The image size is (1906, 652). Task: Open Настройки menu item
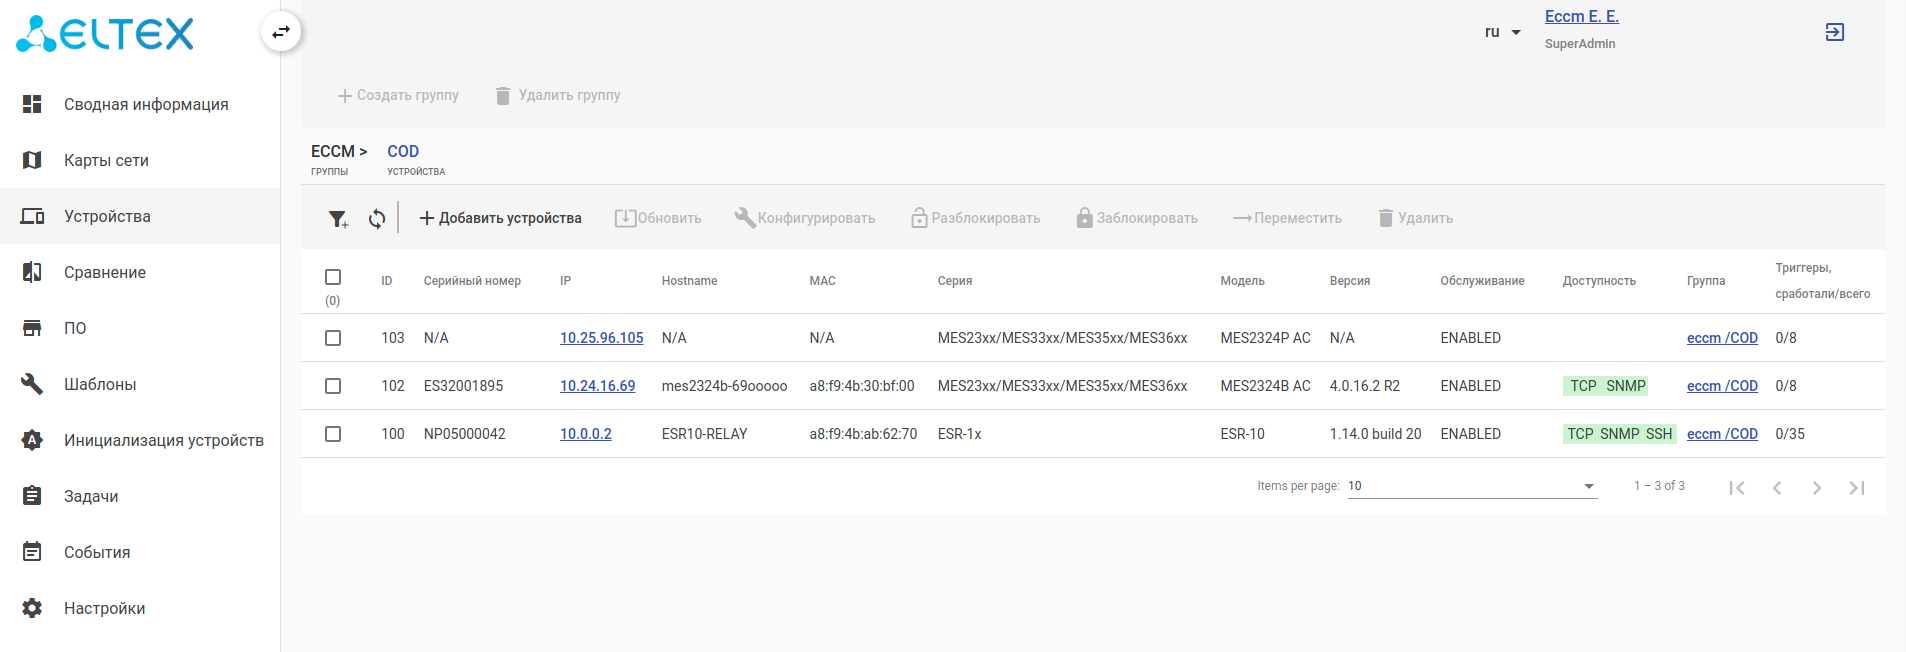click(x=140, y=608)
